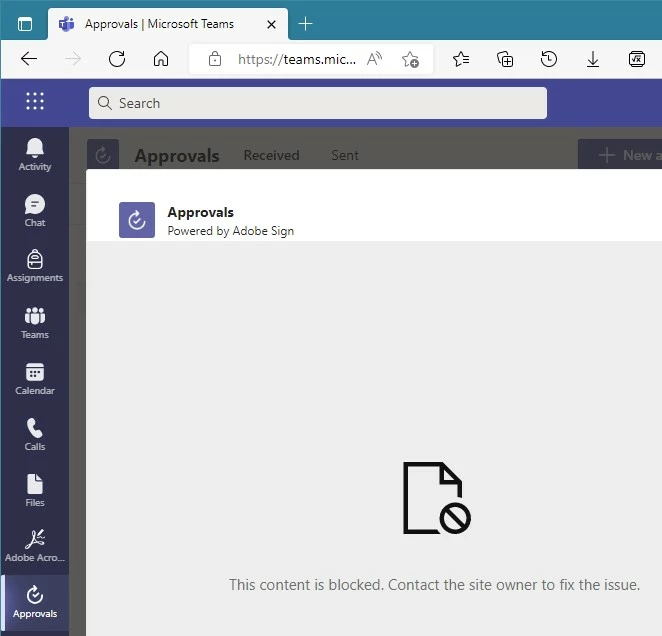Click the Teams Search box

point(318,103)
